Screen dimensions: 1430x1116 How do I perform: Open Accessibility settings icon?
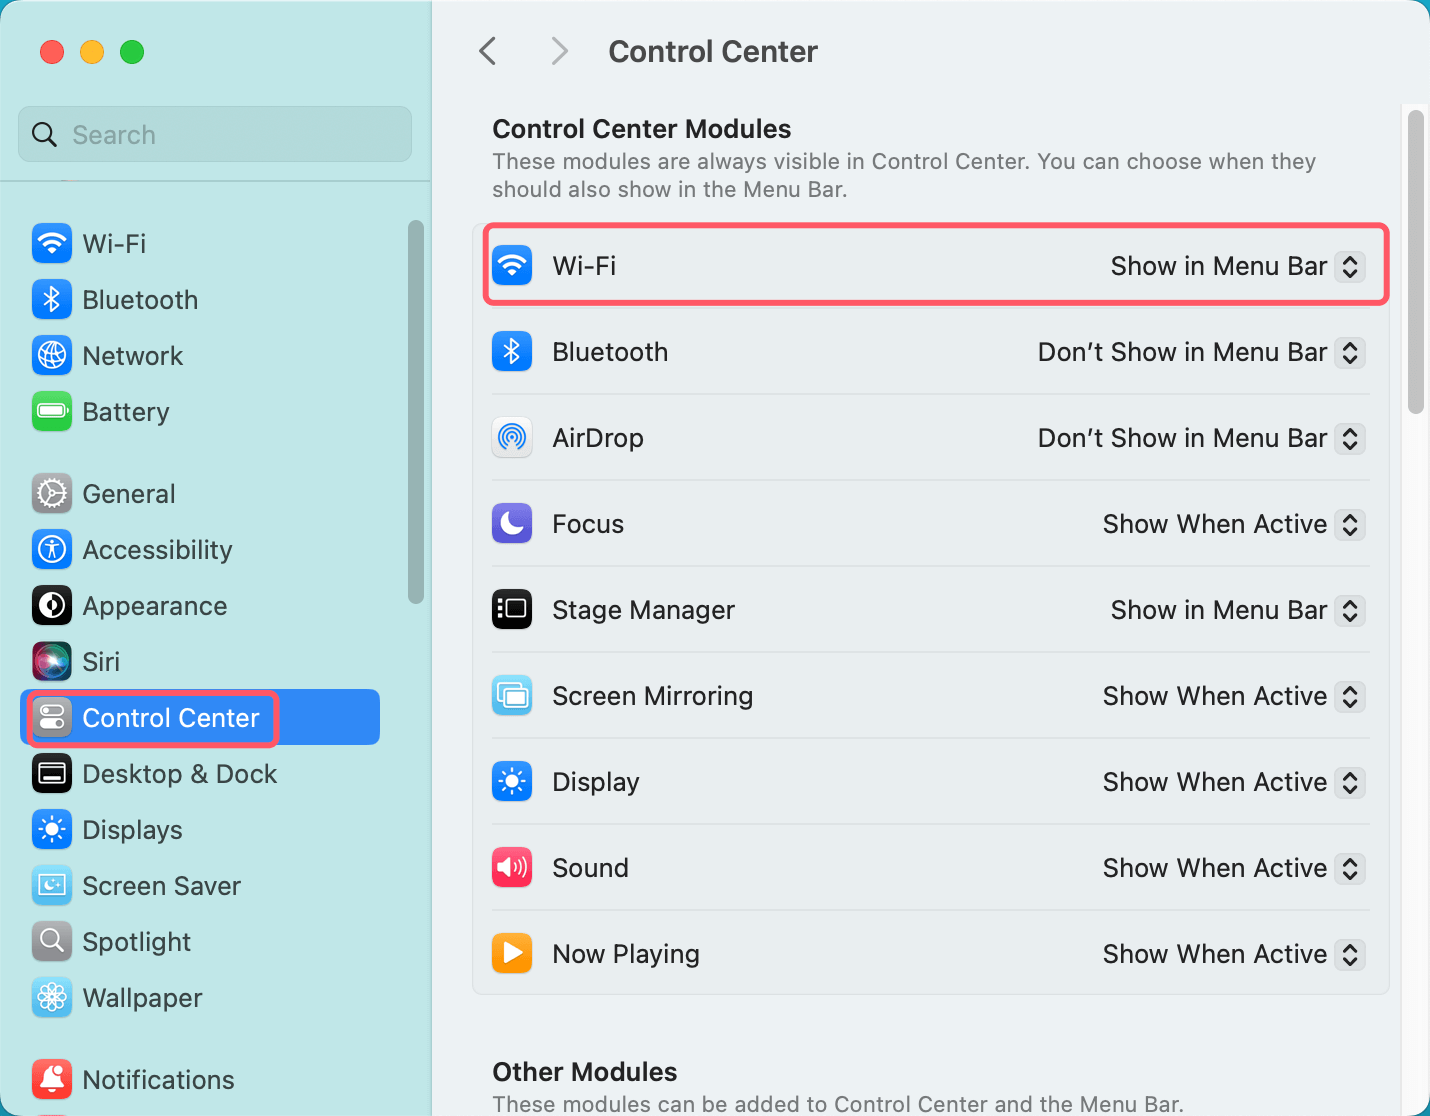(52, 549)
